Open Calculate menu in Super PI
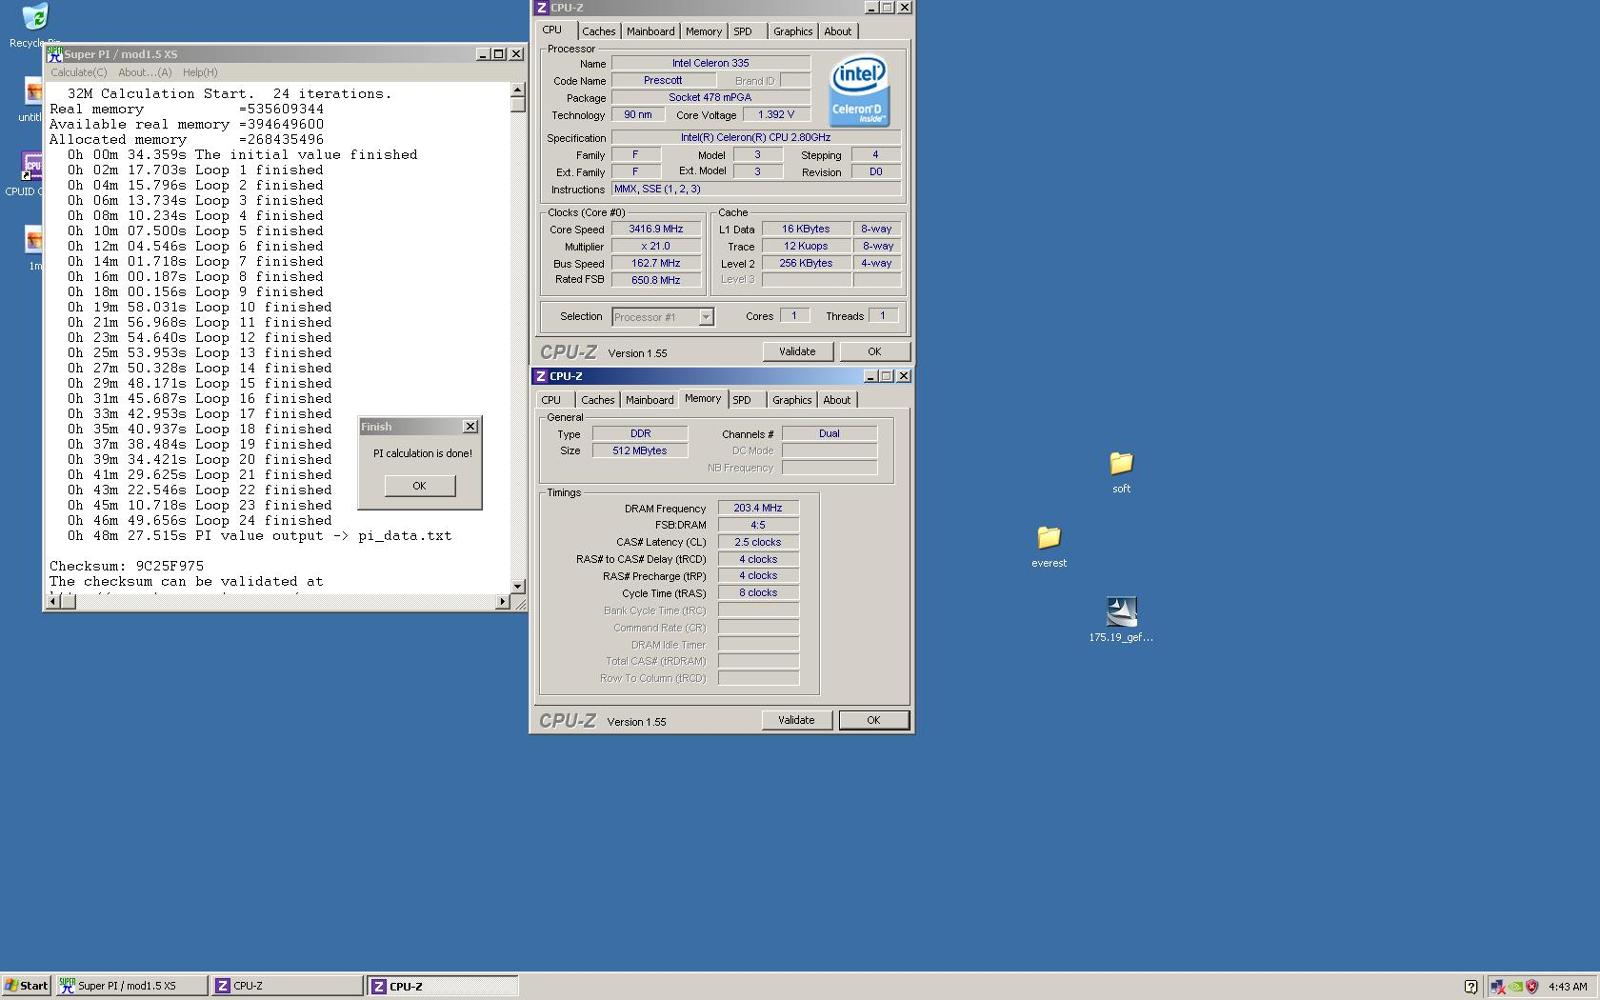This screenshot has height=1000, width=1600. pos(79,72)
